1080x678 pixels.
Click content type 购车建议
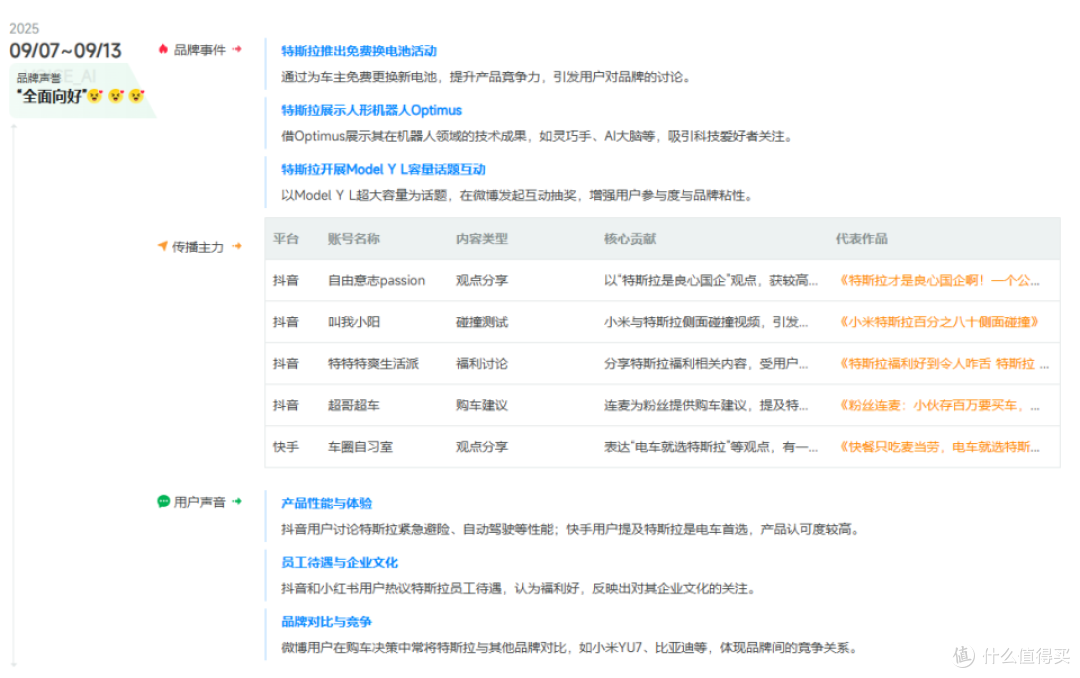click(x=481, y=405)
